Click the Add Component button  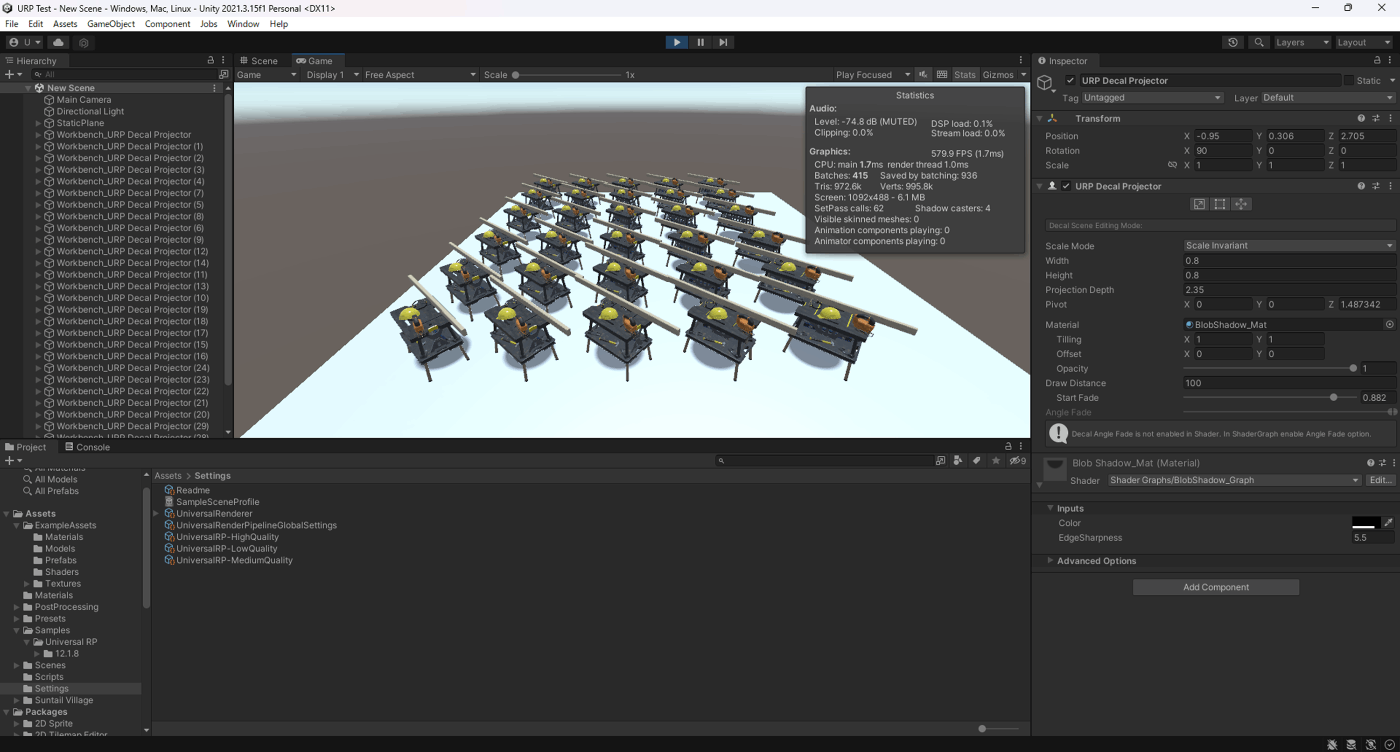pos(1216,587)
